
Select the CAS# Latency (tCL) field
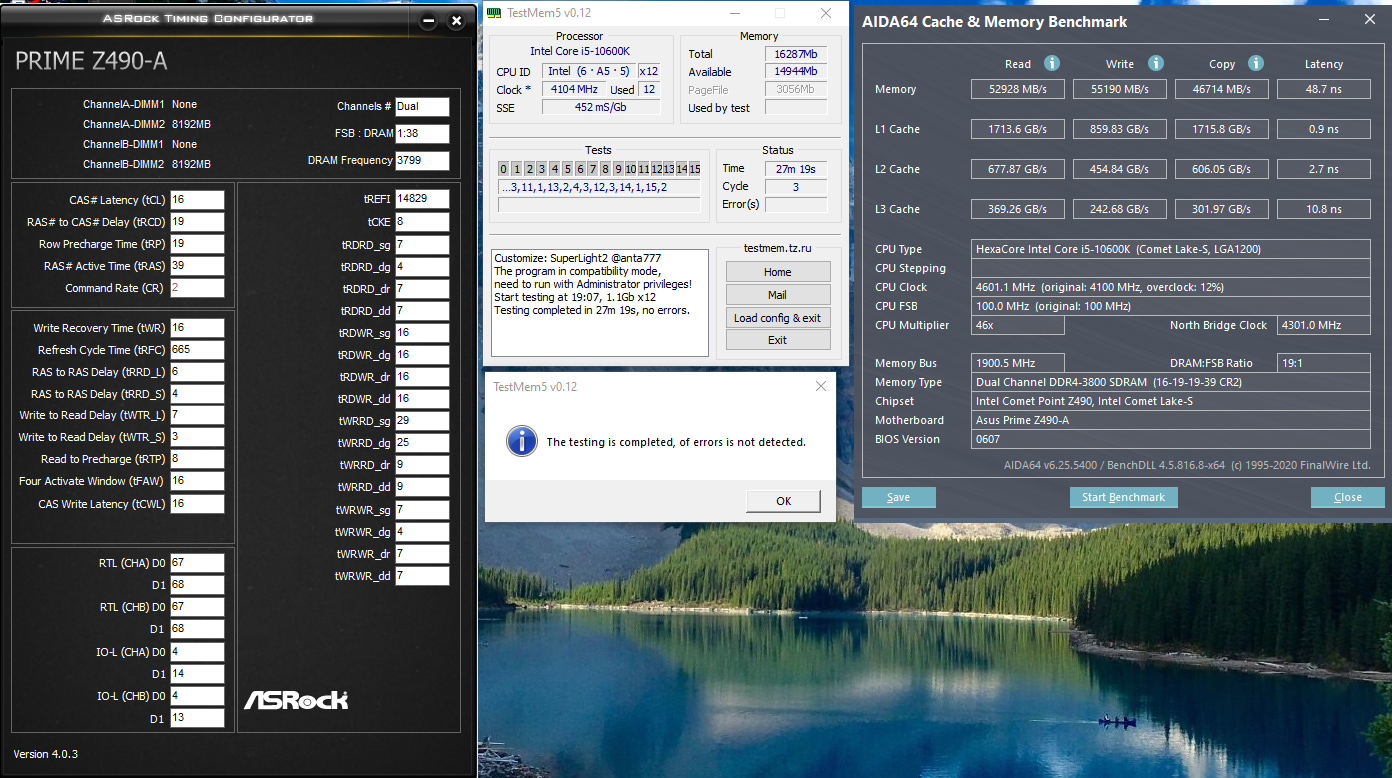[197, 200]
